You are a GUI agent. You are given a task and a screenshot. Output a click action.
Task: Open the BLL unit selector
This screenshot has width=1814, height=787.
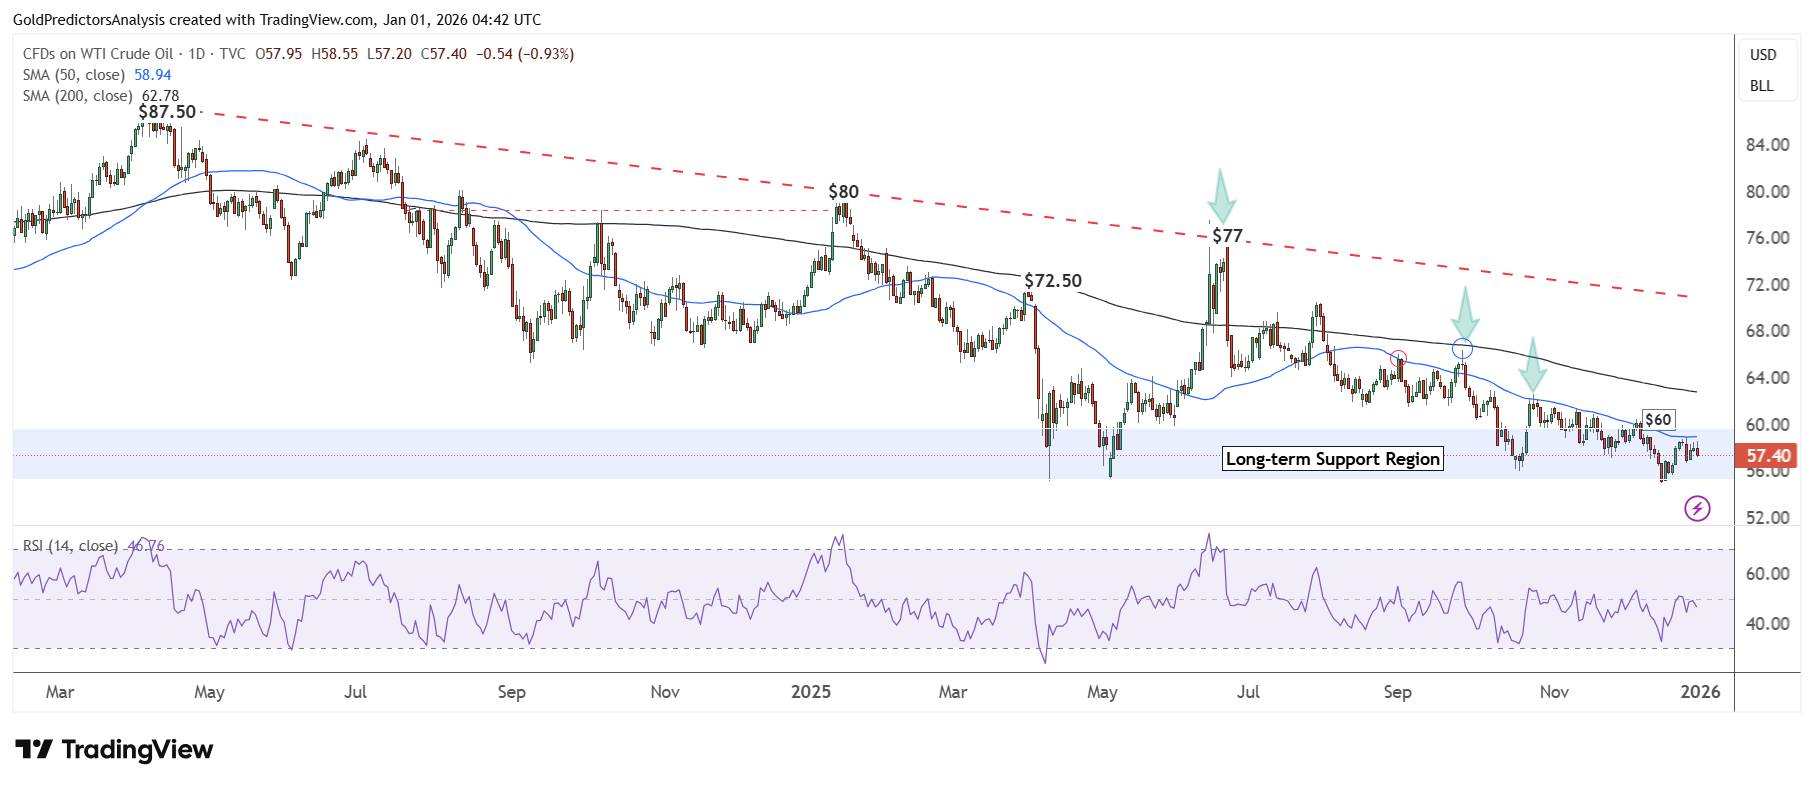(x=1761, y=86)
